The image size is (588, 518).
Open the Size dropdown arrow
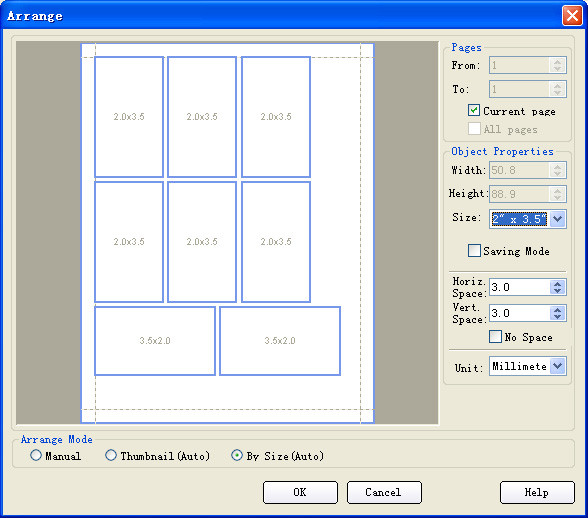[558, 219]
